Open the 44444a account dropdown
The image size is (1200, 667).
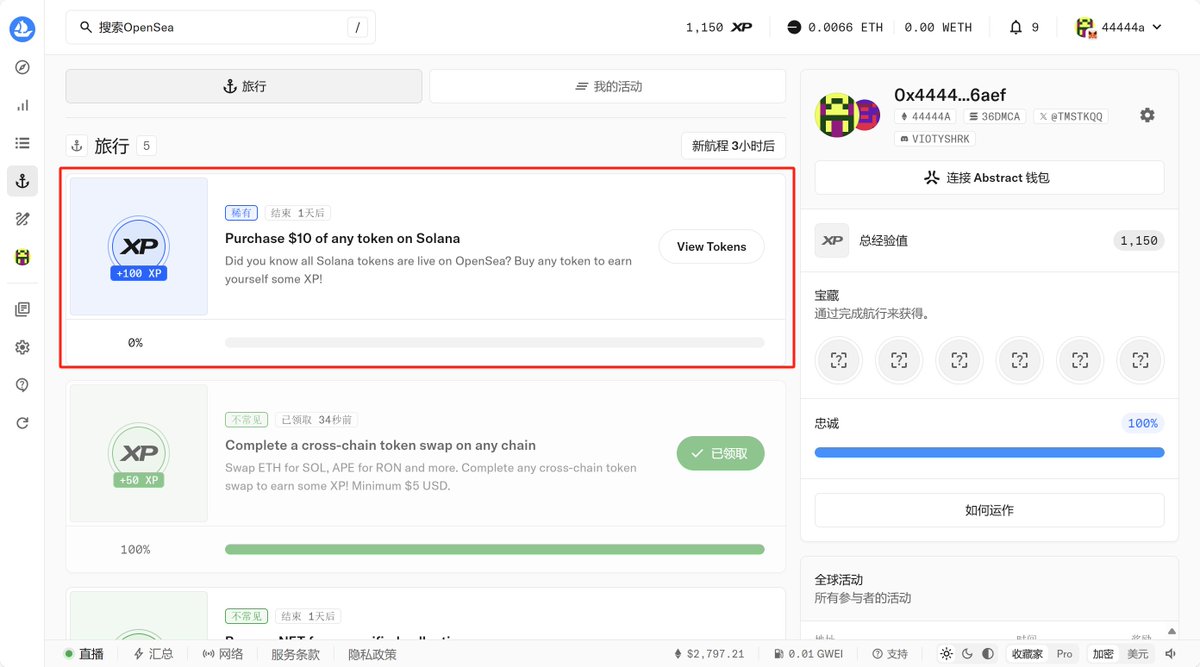[1119, 28]
